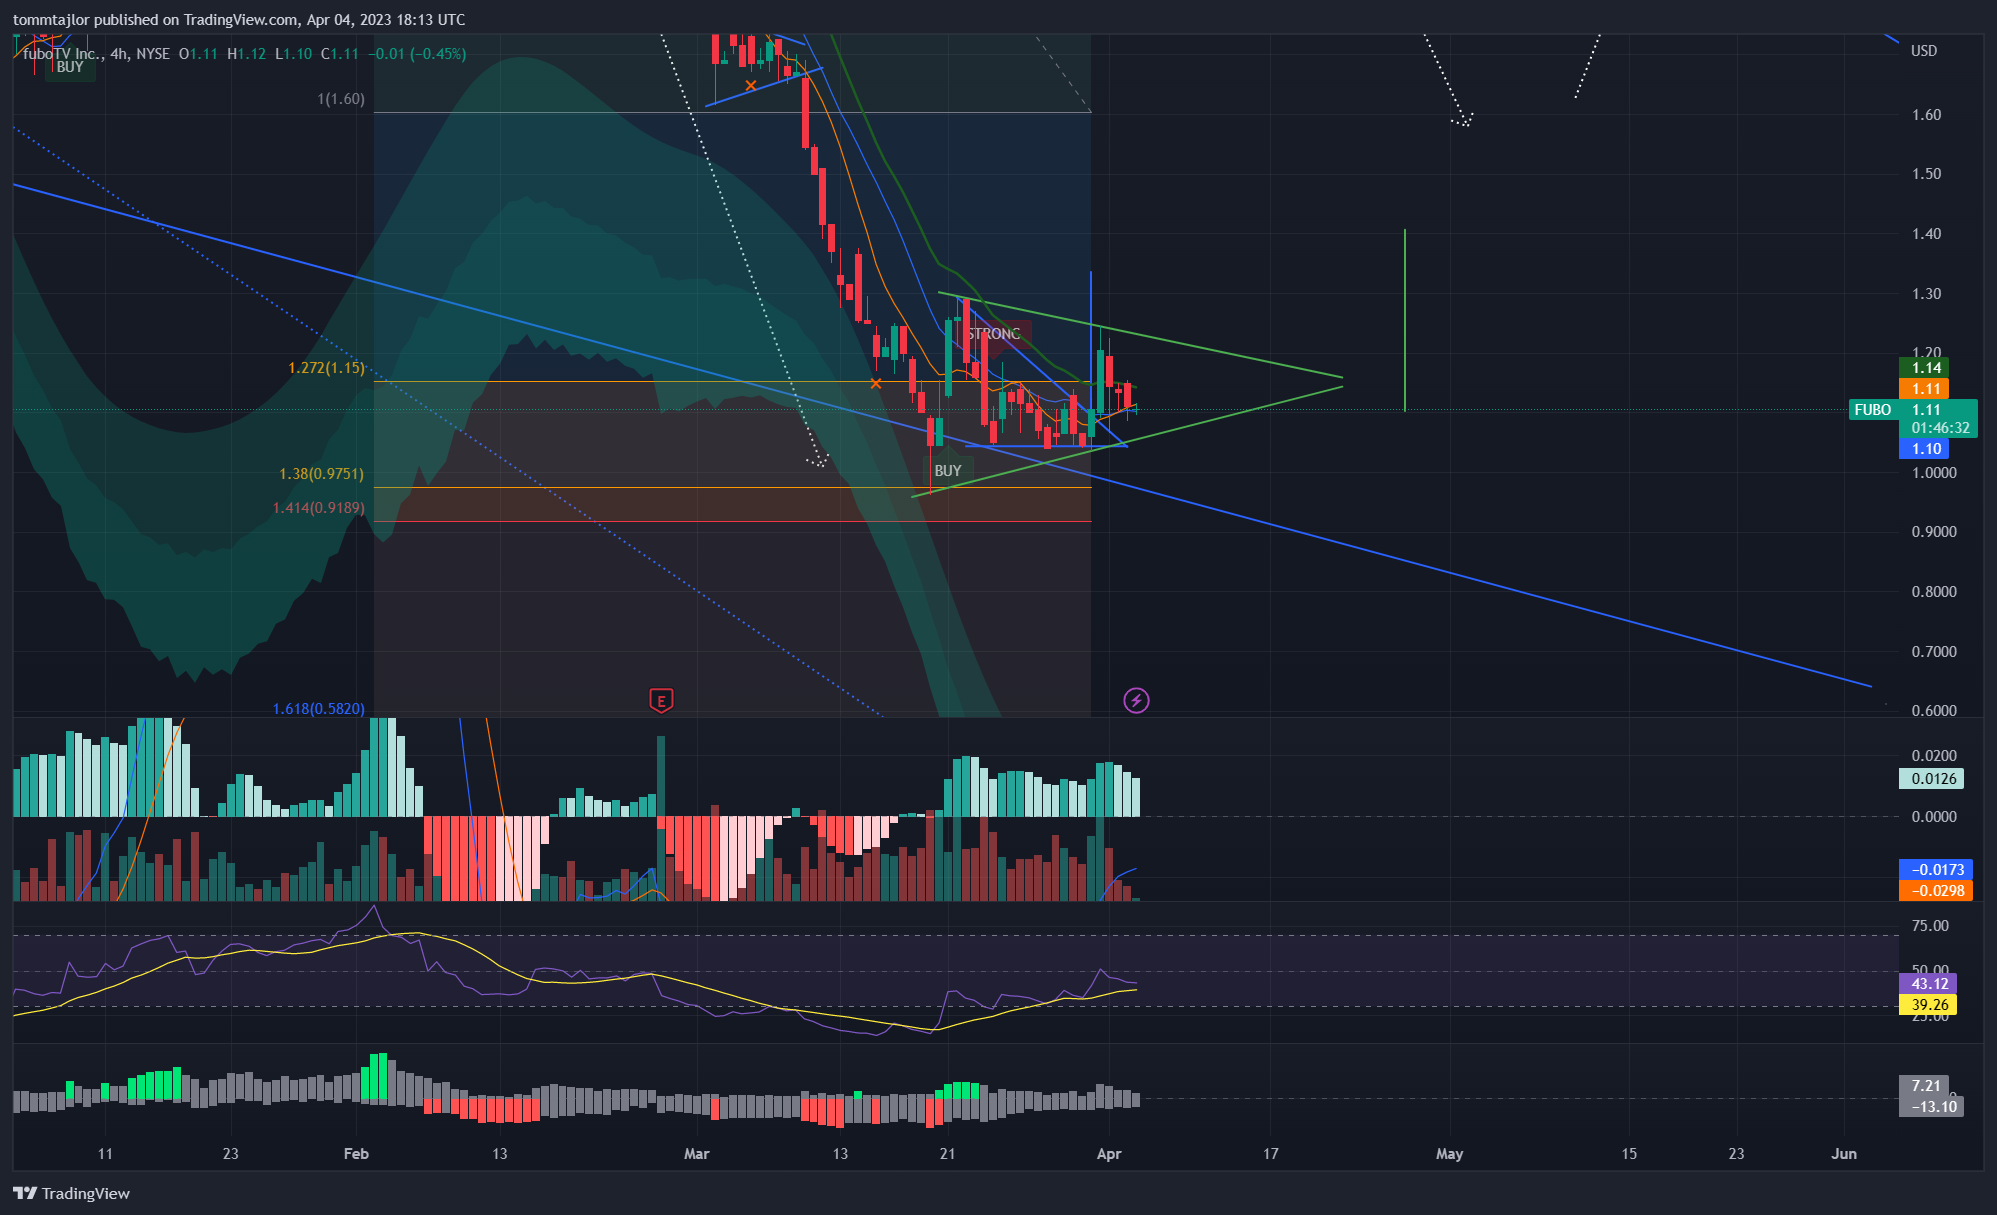
Task: Click the 1.38(0.9751) Fibonacci label
Action: click(321, 474)
